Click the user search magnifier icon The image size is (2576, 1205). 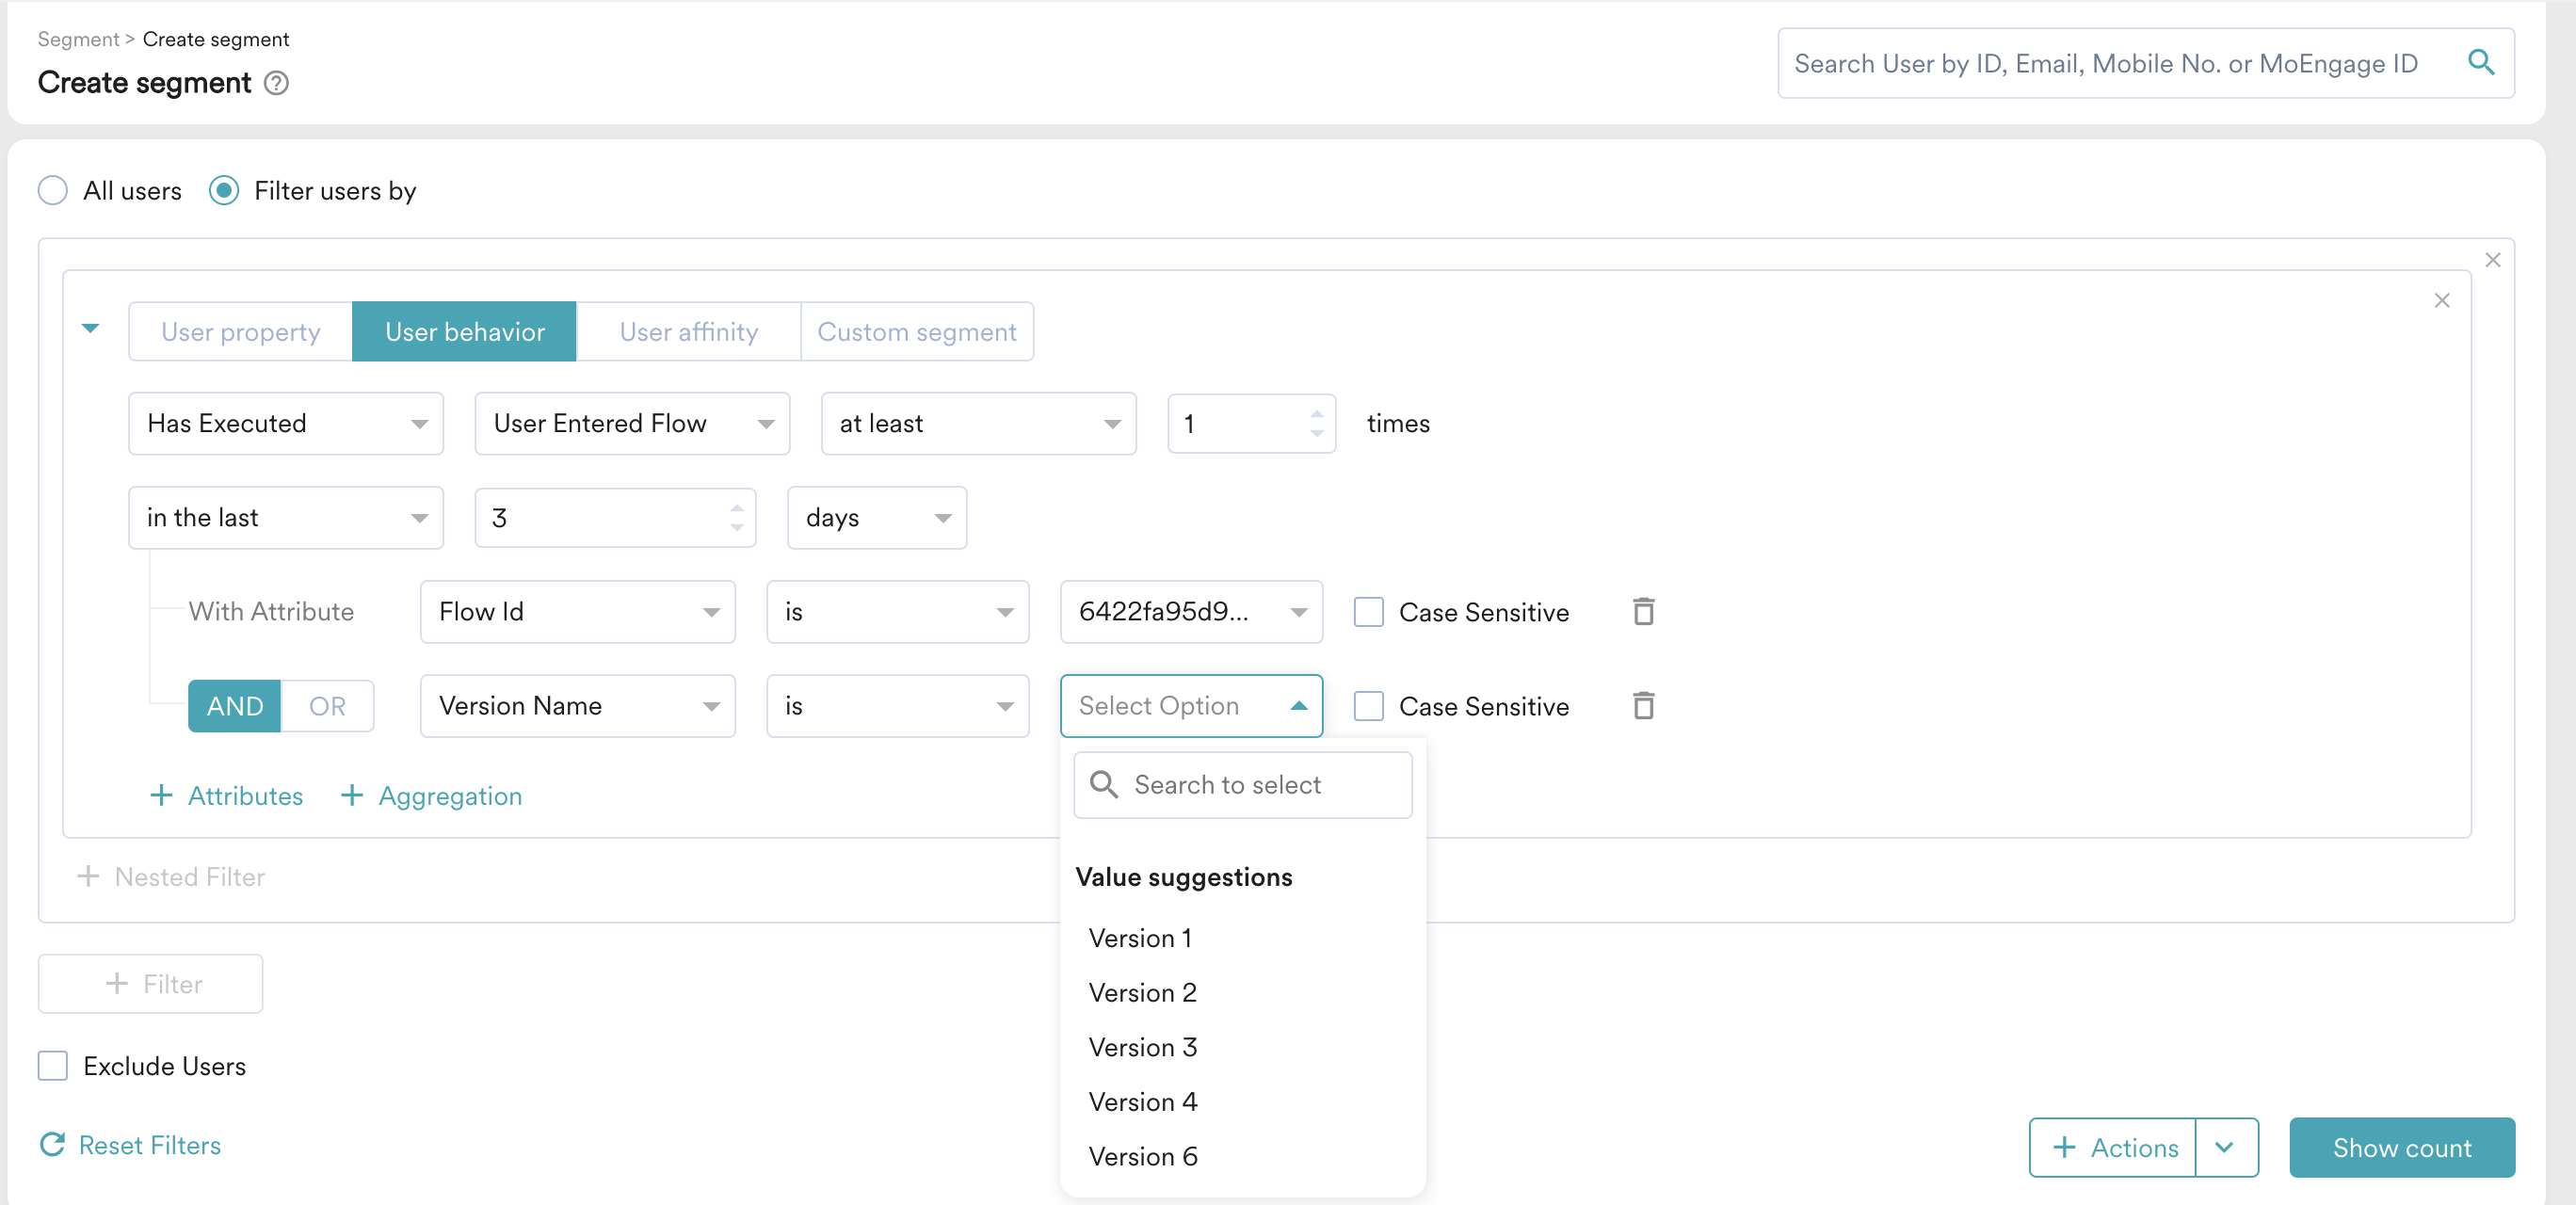[x=2480, y=62]
